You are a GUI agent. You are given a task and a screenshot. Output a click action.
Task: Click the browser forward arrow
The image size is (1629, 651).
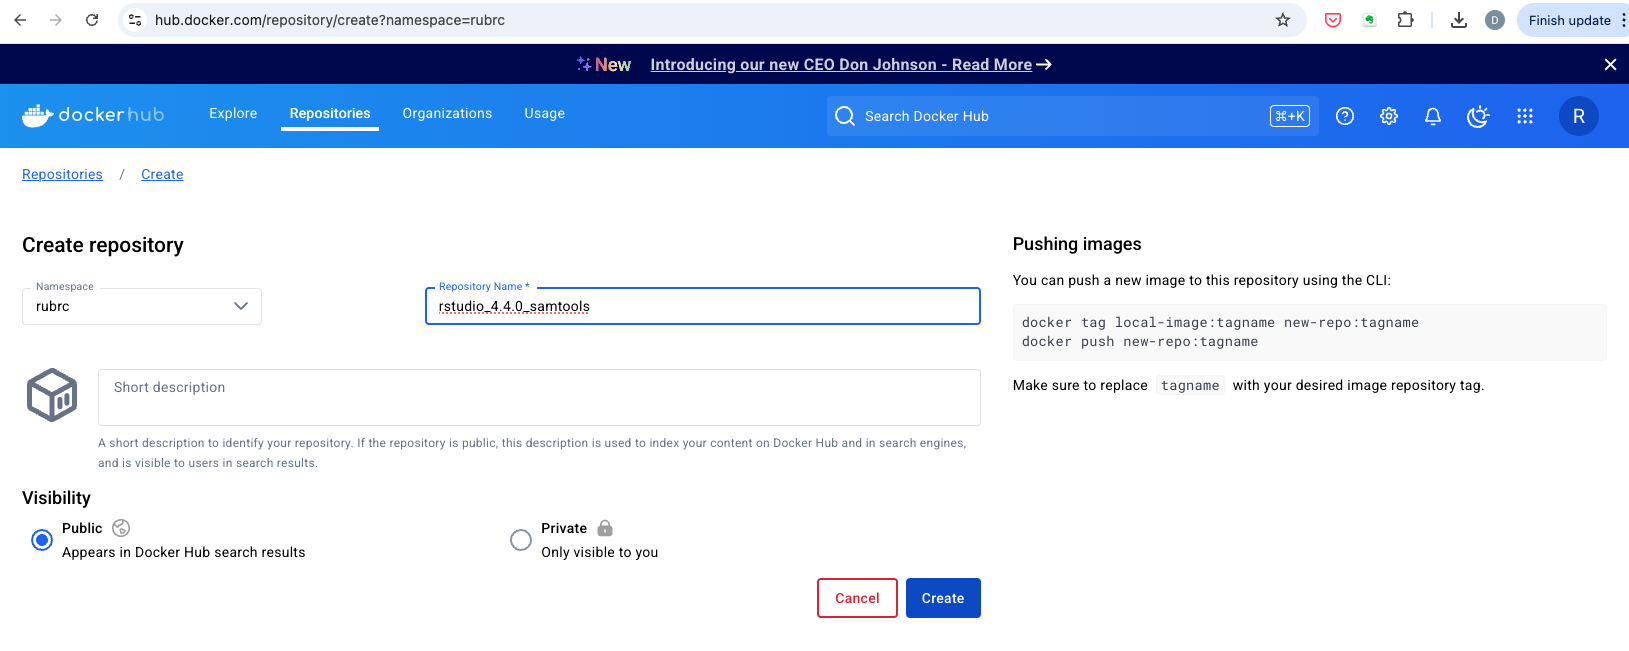click(56, 20)
